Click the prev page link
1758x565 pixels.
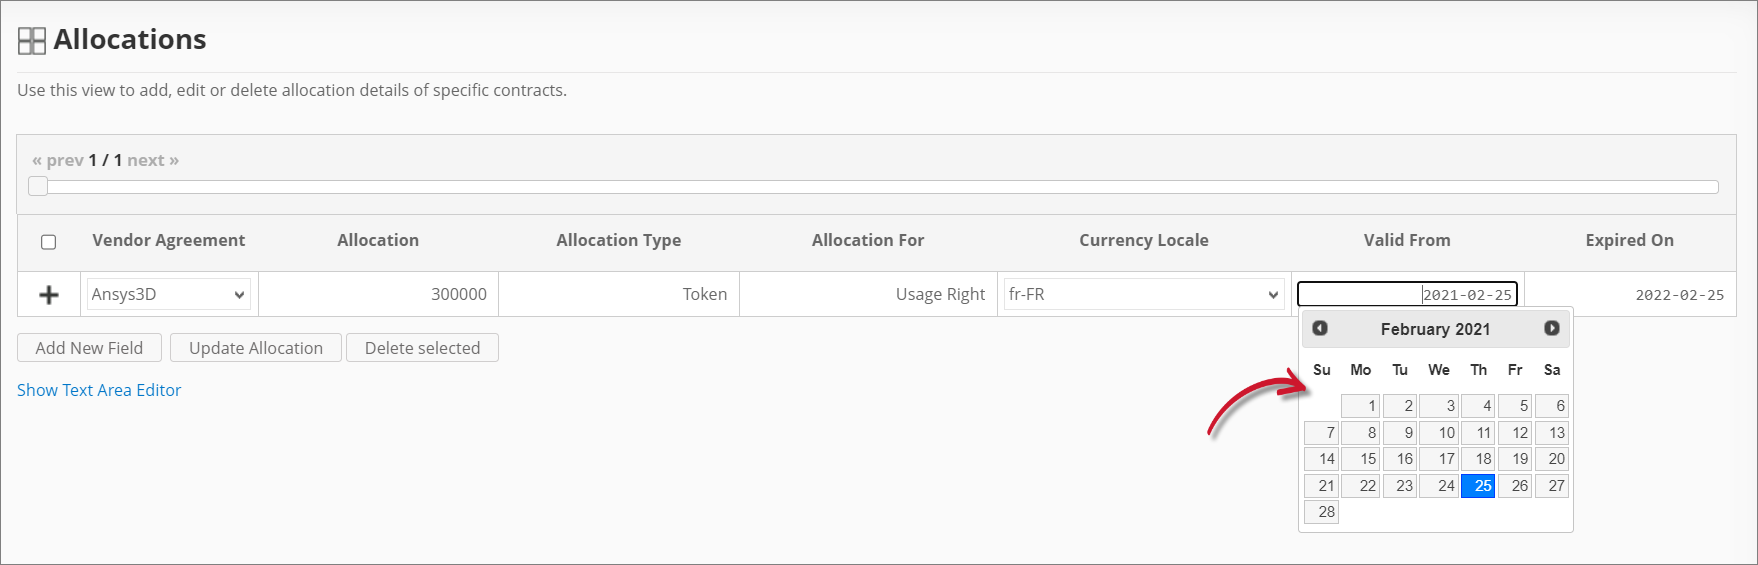point(58,160)
